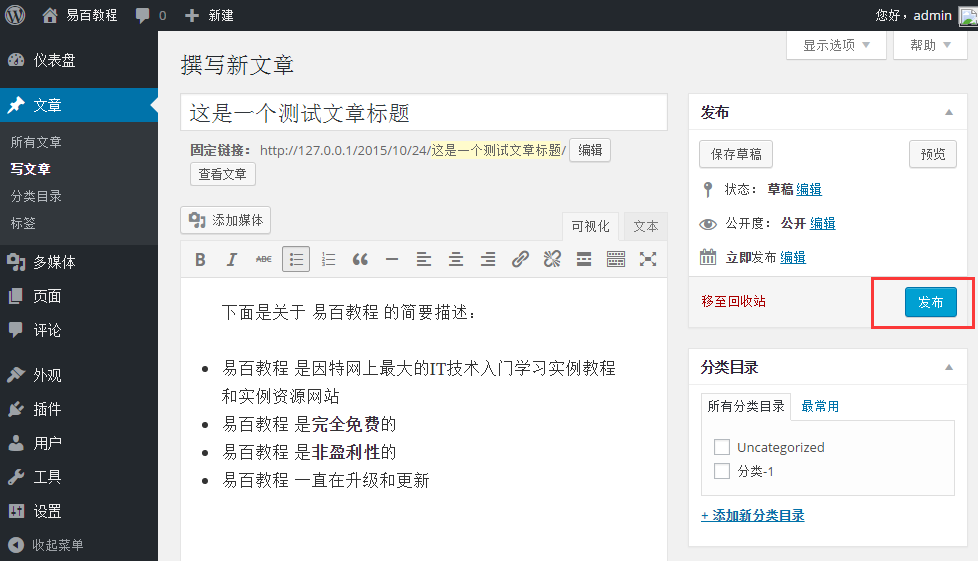Image resolution: width=978 pixels, height=561 pixels.
Task: Click the 添加新分类目录 link
Action: [x=753, y=516]
